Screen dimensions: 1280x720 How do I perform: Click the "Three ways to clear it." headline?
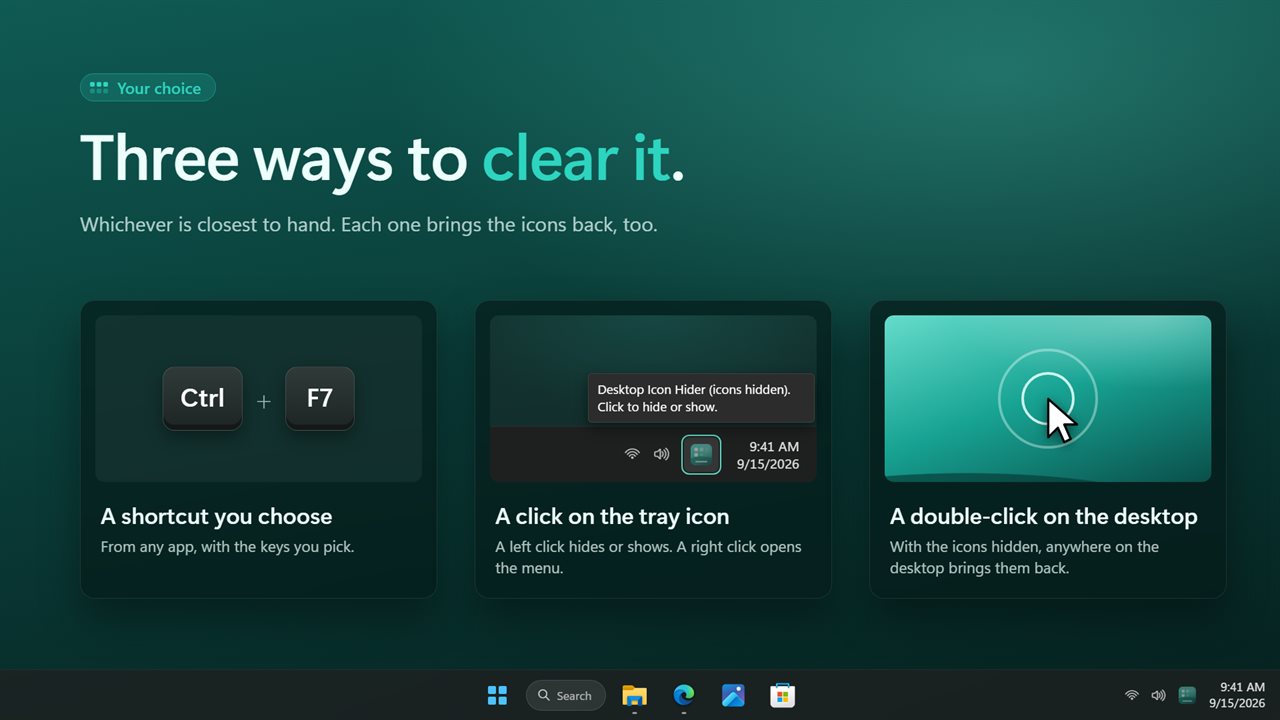[x=382, y=159]
